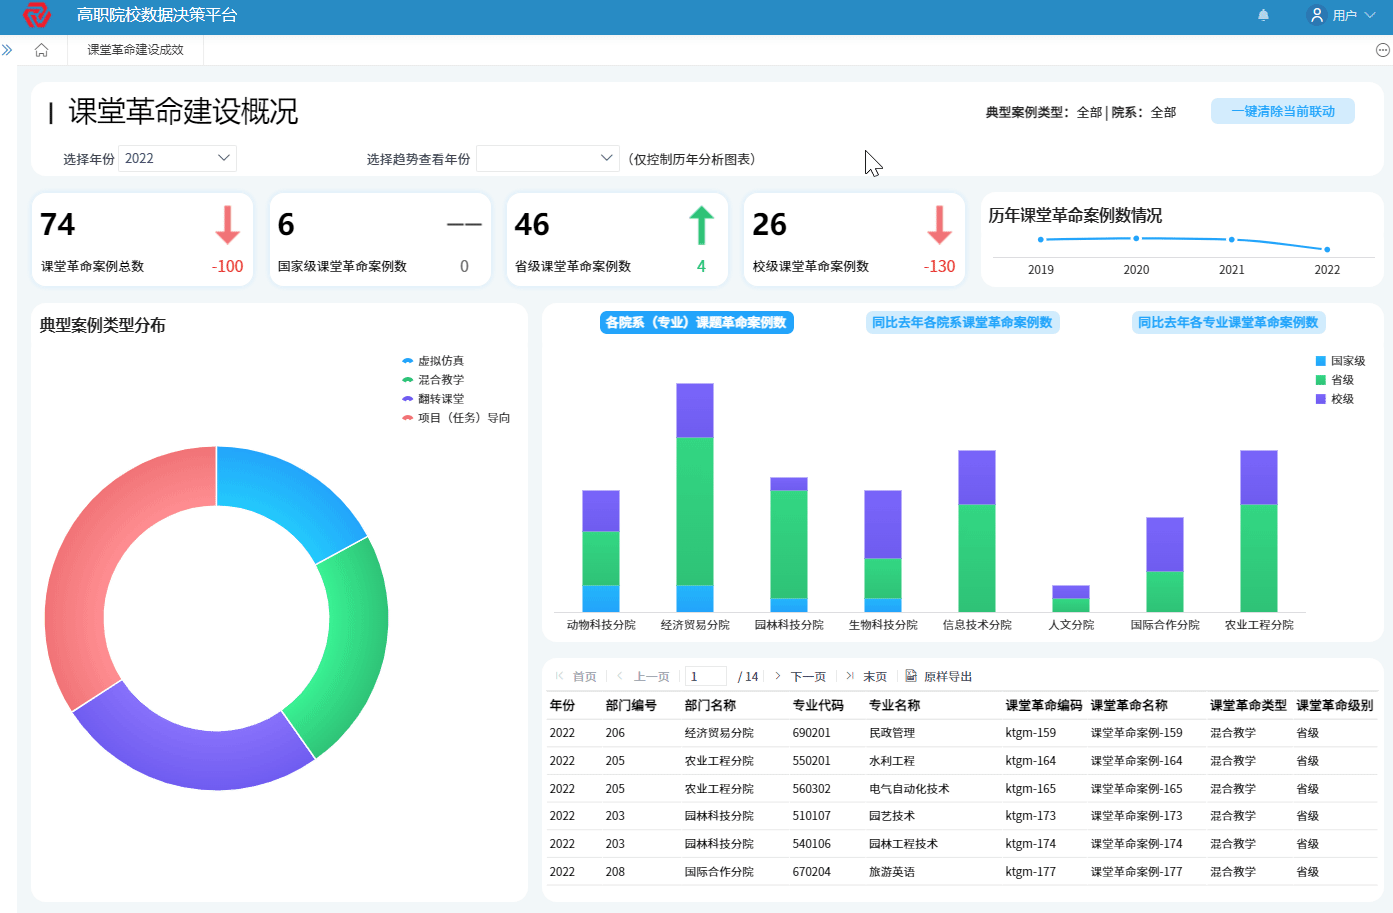Image resolution: width=1393 pixels, height=913 pixels.
Task: Click the 一键清除当前联动 button
Action: coord(1282,111)
